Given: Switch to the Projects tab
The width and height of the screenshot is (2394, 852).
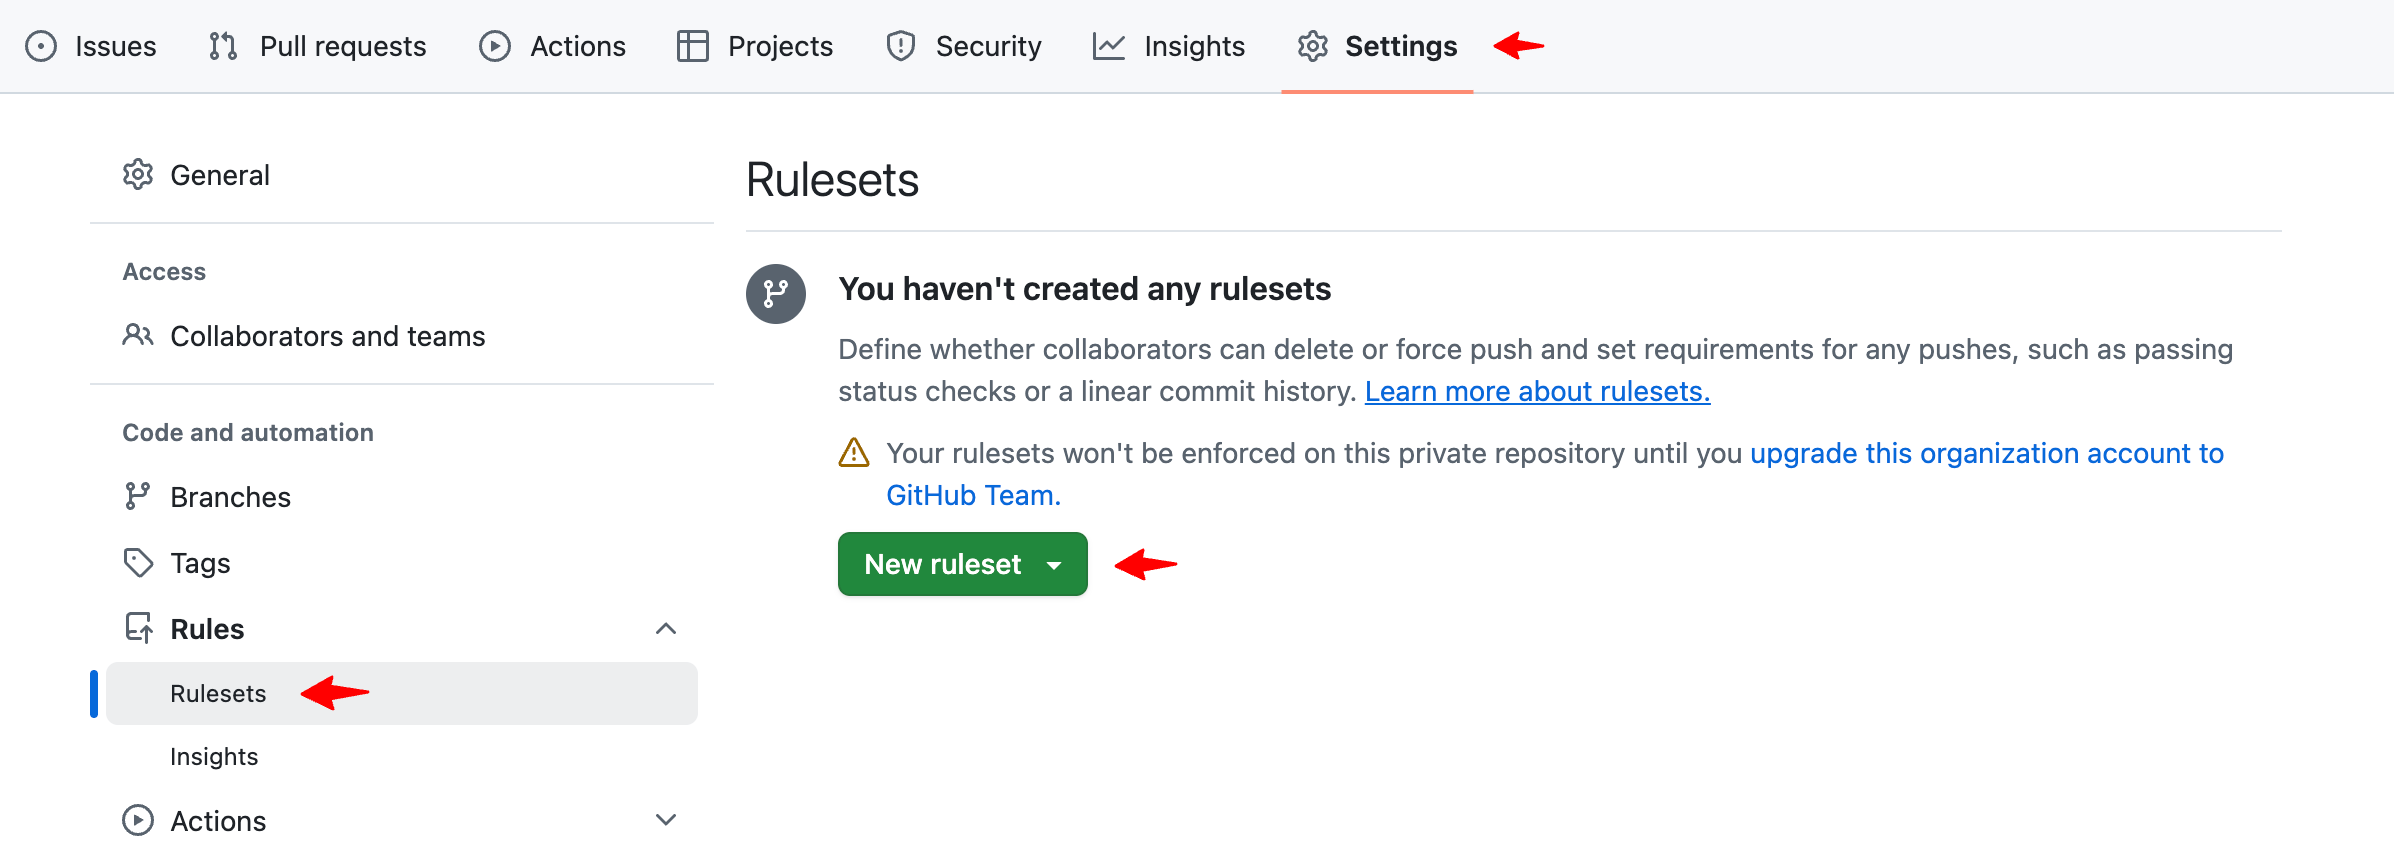Looking at the screenshot, I should [780, 45].
